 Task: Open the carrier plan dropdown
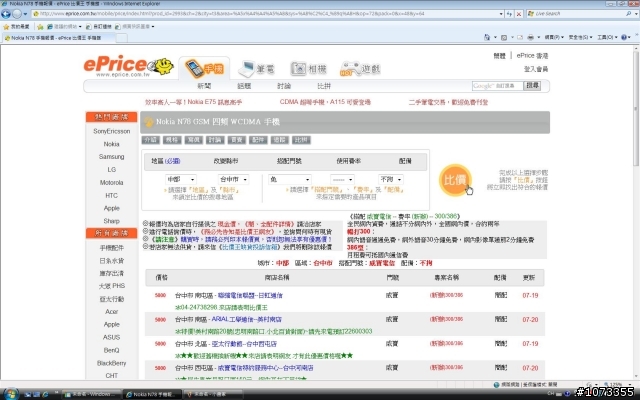(289, 179)
